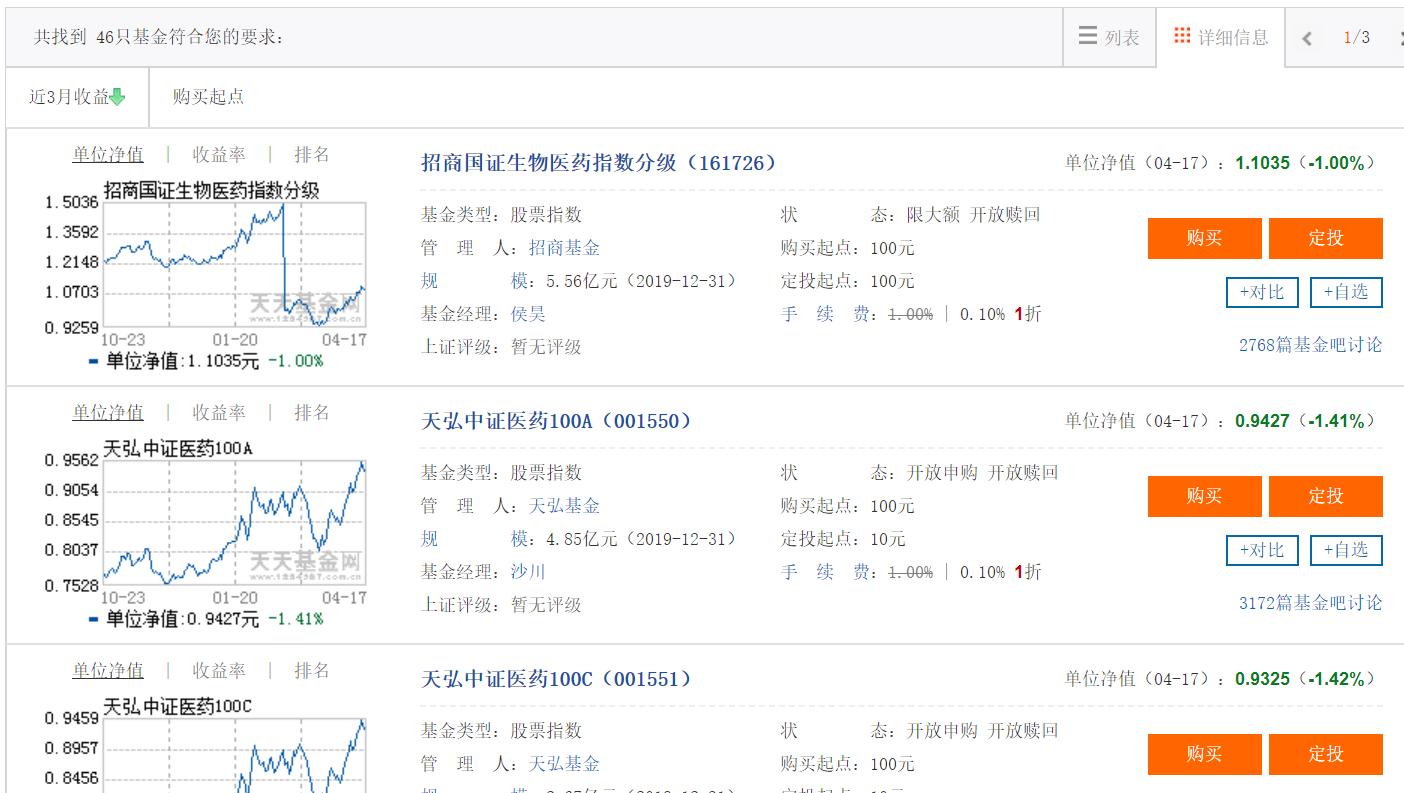The width and height of the screenshot is (1404, 793).
Task: Click 购买 button for the first fund
Action: point(1204,238)
